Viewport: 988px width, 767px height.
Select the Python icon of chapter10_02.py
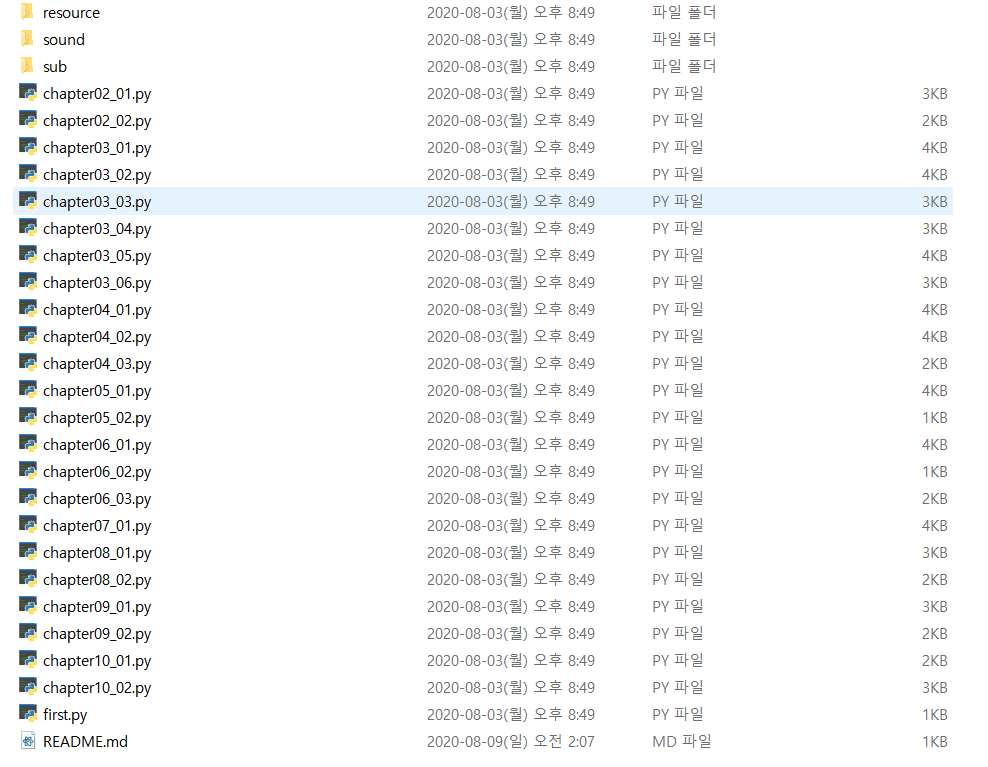point(28,686)
